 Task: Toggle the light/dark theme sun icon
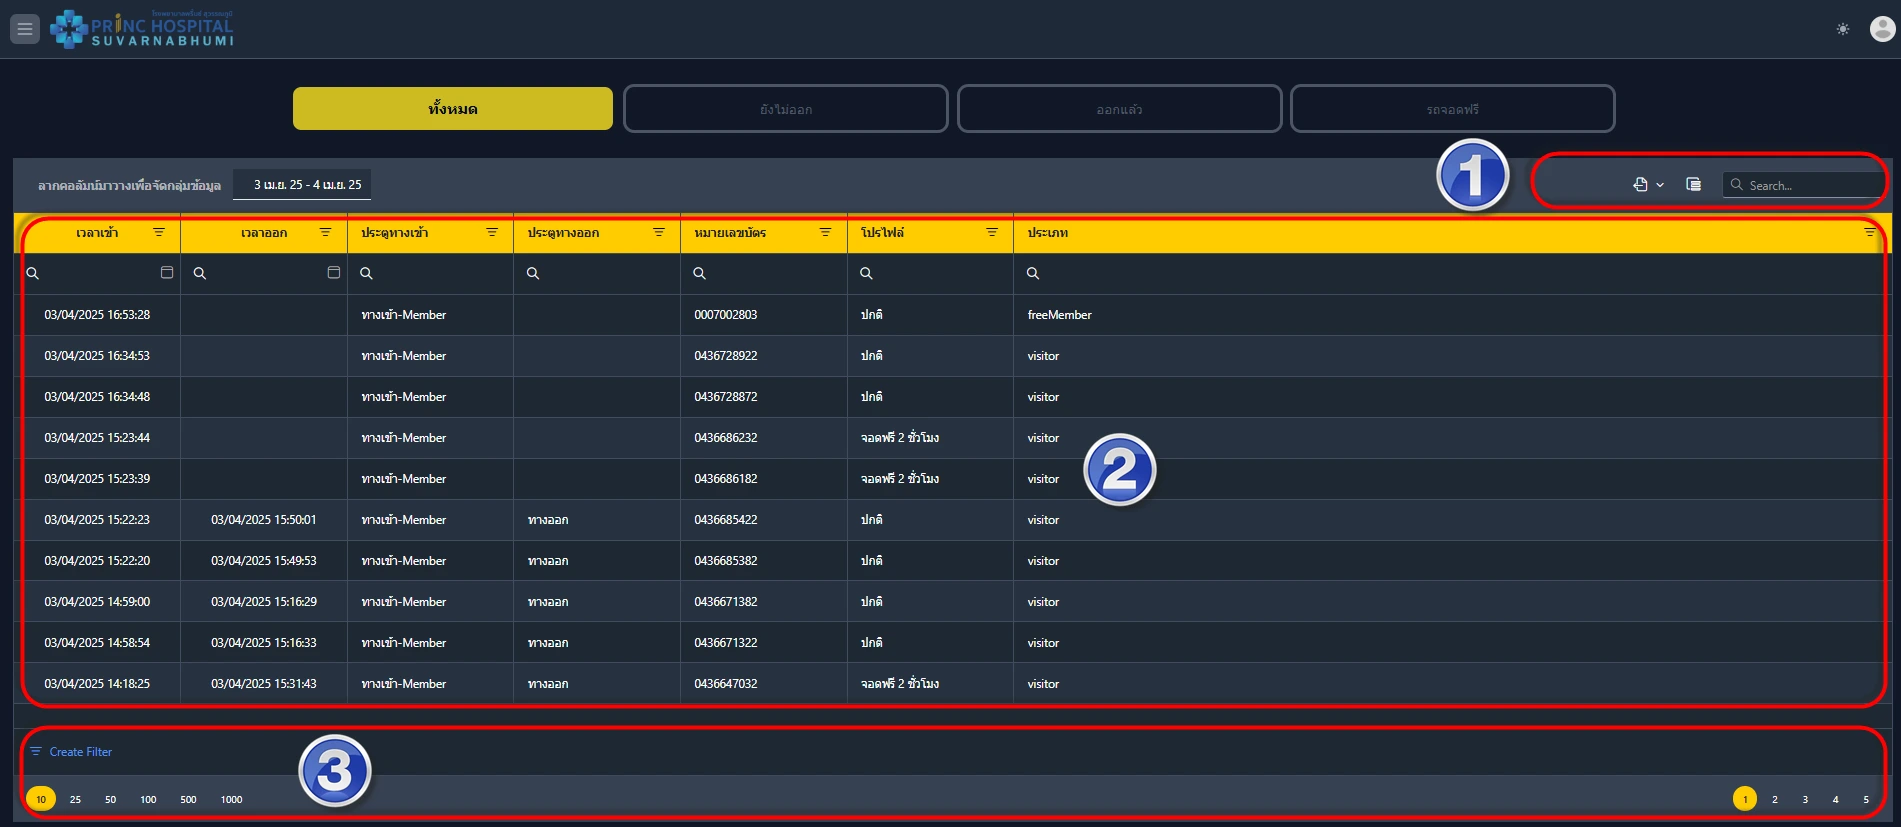[x=1842, y=29]
